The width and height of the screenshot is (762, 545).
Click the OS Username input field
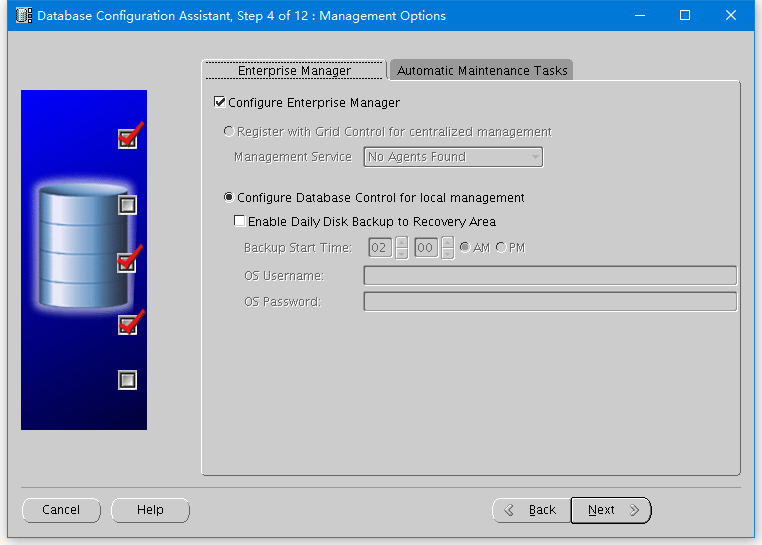click(x=550, y=275)
